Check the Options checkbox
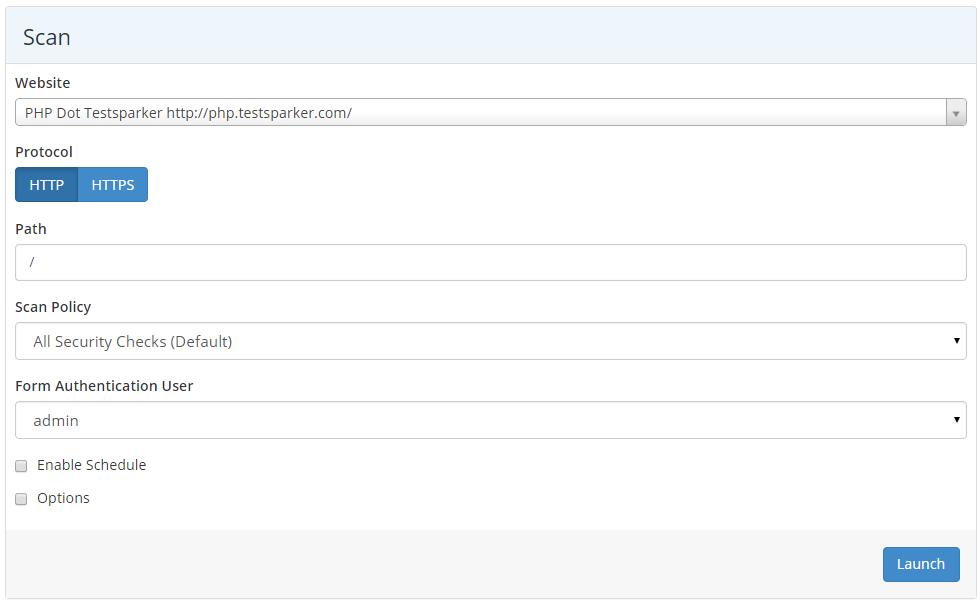980x602 pixels. 21,499
